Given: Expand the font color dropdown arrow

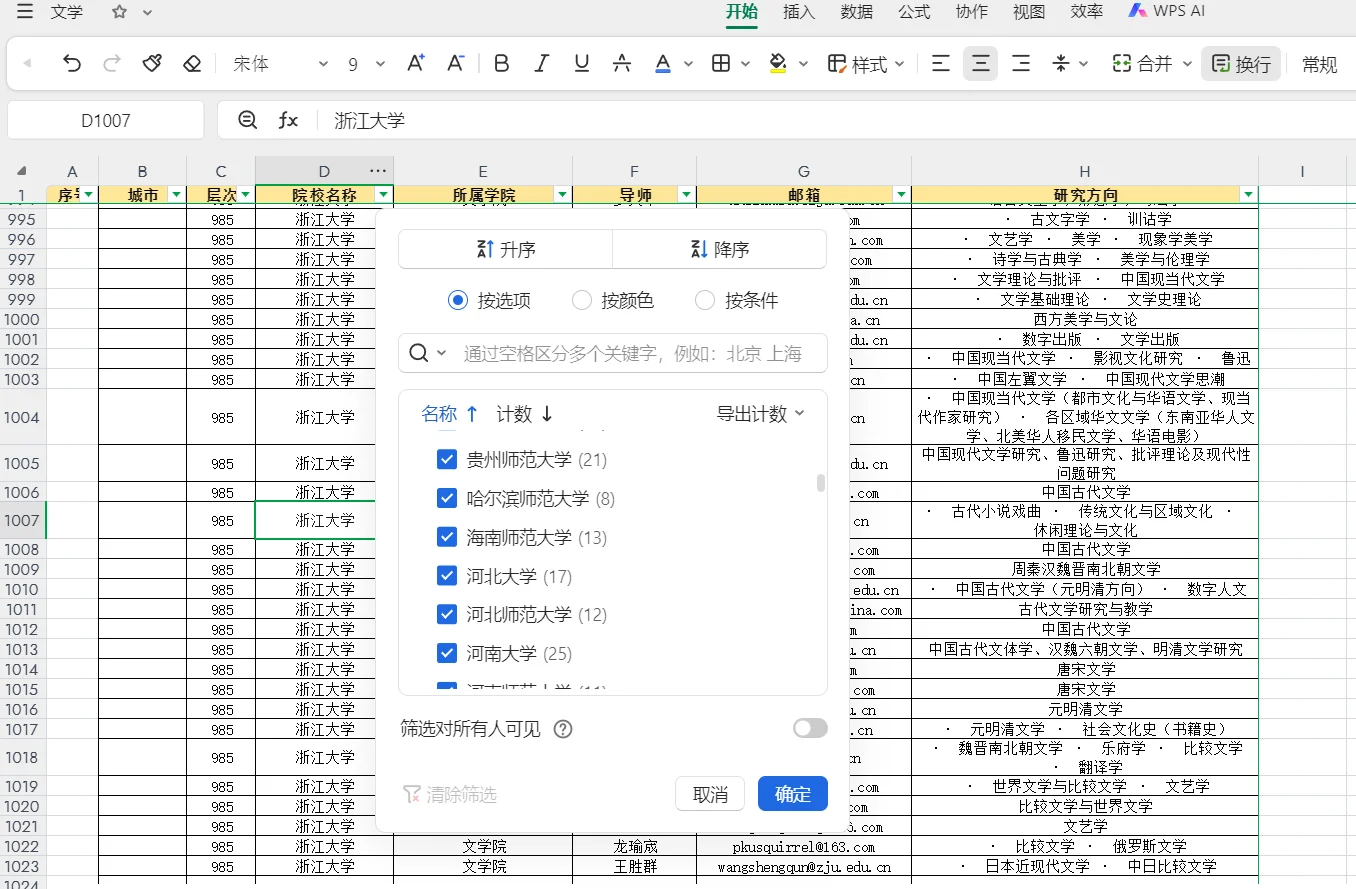Looking at the screenshot, I should pos(688,64).
